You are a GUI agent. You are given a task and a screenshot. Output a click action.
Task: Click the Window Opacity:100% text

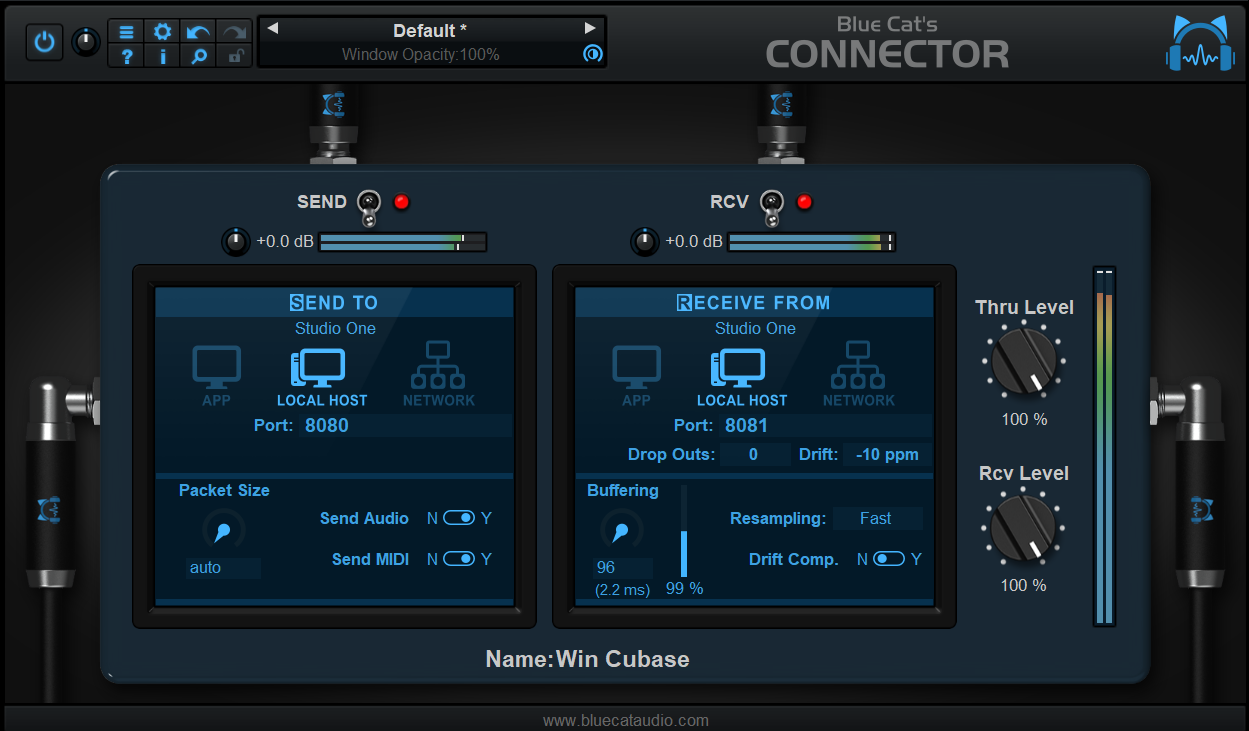[421, 55]
